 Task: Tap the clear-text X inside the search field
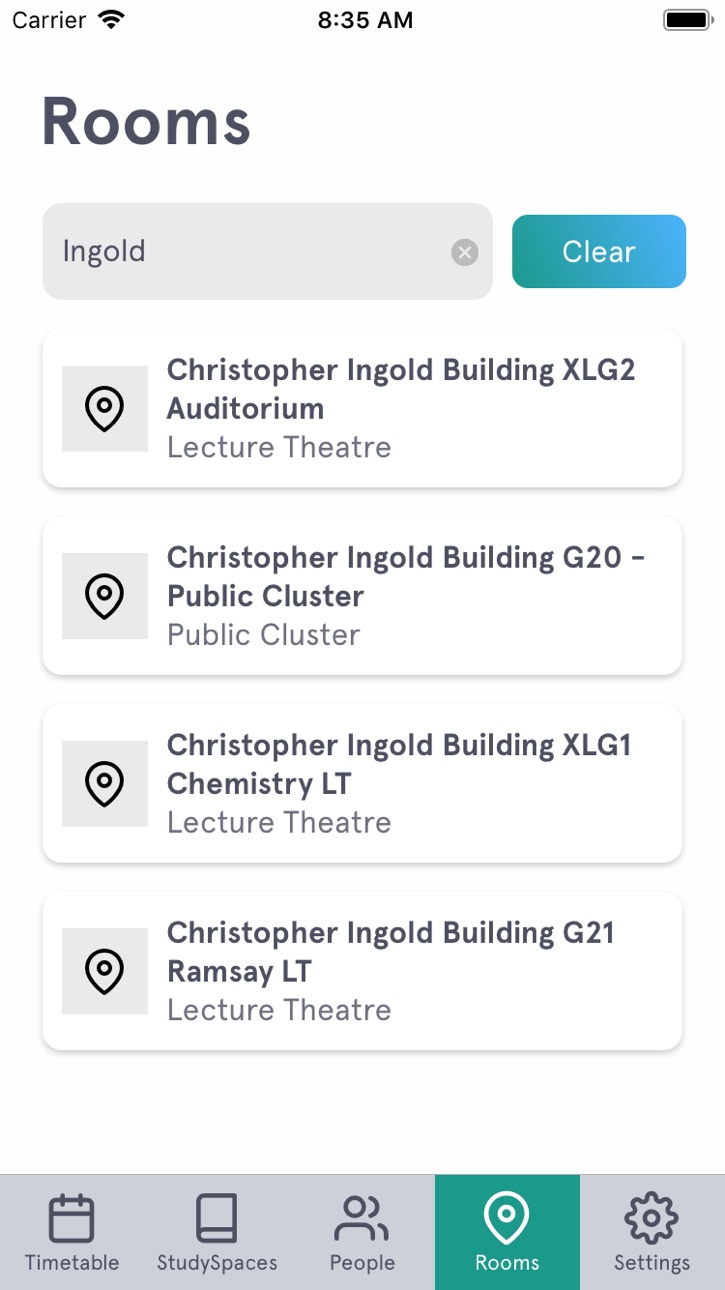tap(464, 252)
